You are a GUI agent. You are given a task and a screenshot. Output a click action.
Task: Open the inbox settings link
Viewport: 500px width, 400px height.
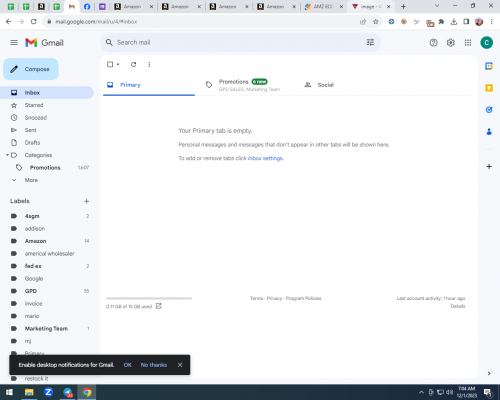pyautogui.click(x=265, y=158)
